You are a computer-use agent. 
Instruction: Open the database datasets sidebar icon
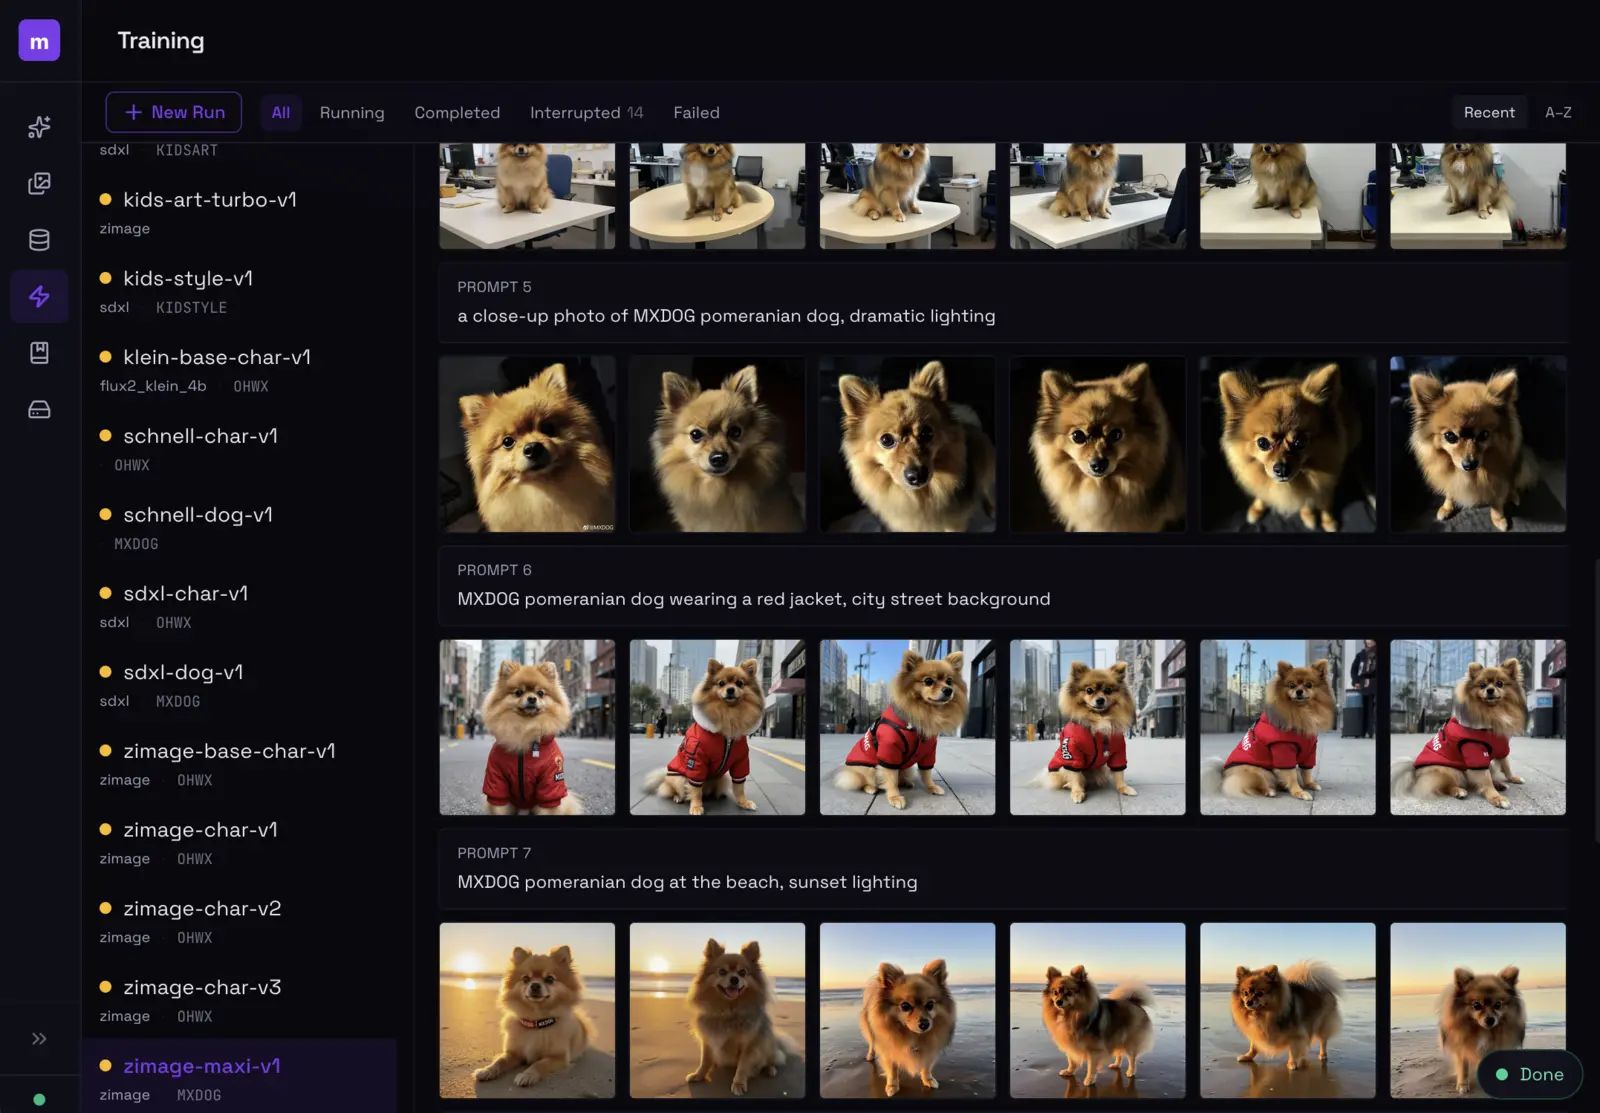pyautogui.click(x=39, y=240)
